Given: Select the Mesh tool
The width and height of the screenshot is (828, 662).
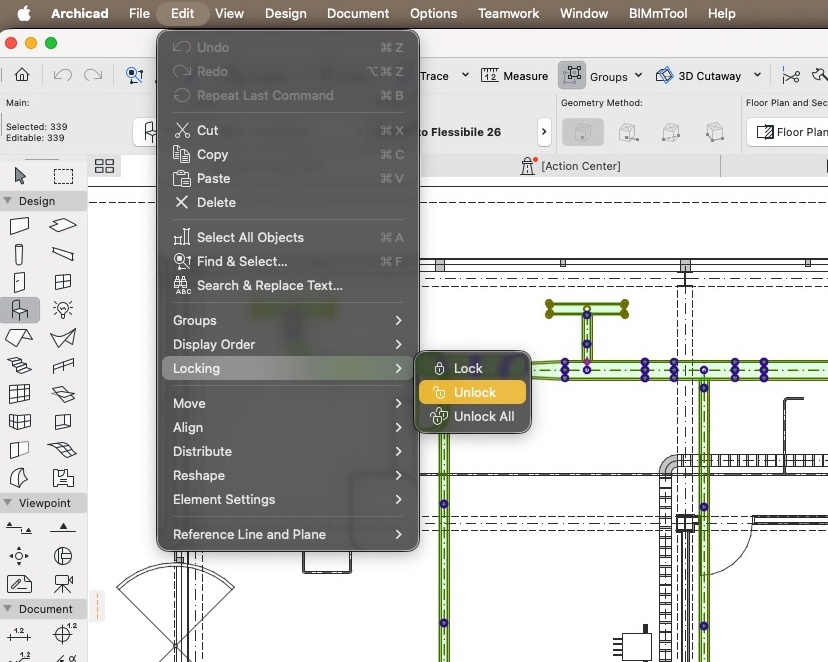Looking at the screenshot, I should (62, 449).
